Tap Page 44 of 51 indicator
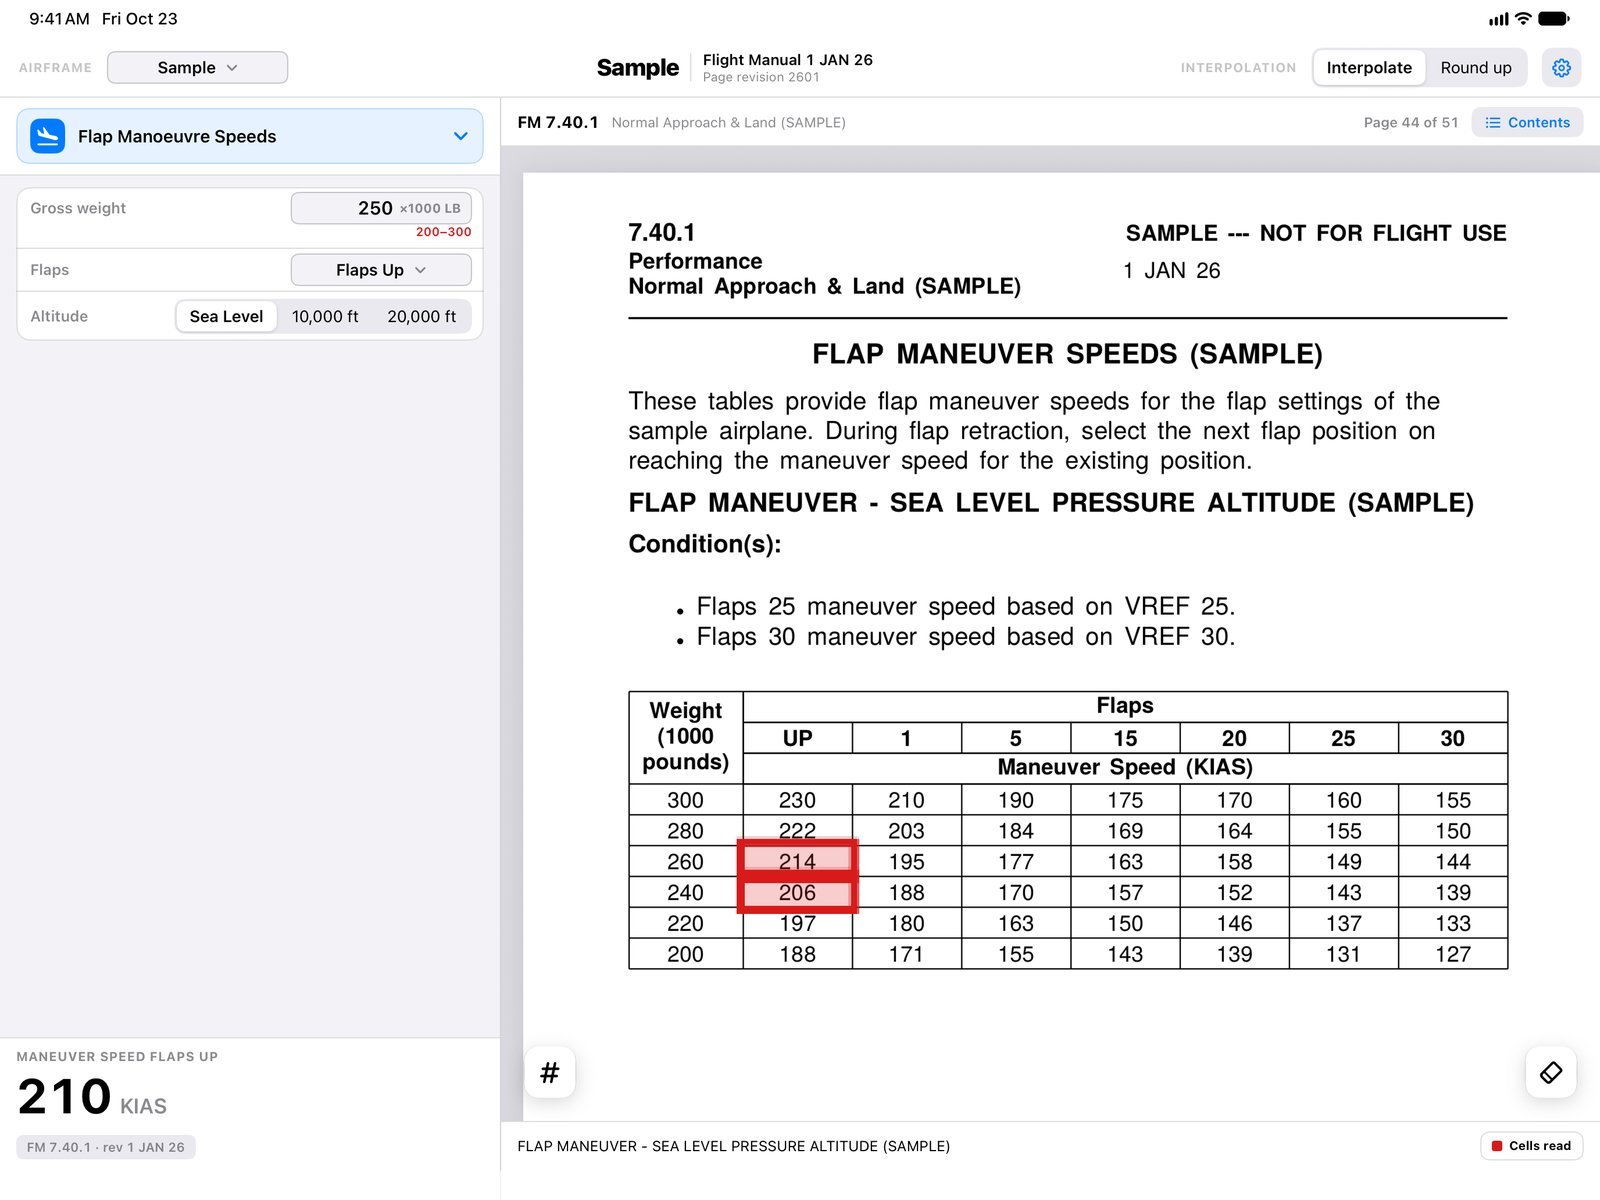The width and height of the screenshot is (1600, 1200). (x=1411, y=123)
